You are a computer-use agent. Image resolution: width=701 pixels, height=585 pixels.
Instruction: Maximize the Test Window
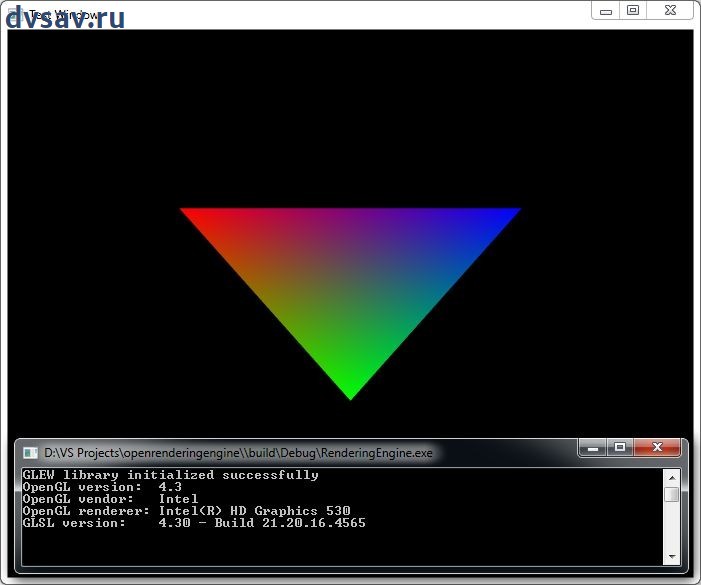(632, 10)
